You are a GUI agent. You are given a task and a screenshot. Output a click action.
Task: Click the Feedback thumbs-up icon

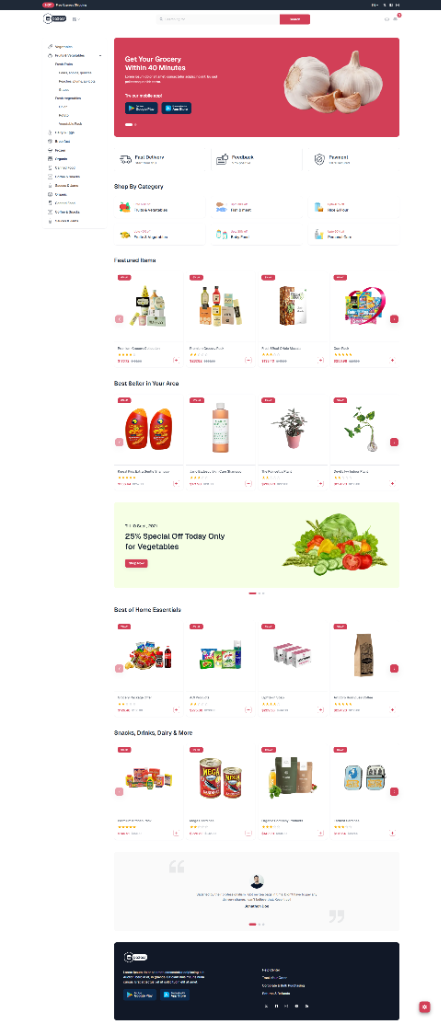pos(222,159)
